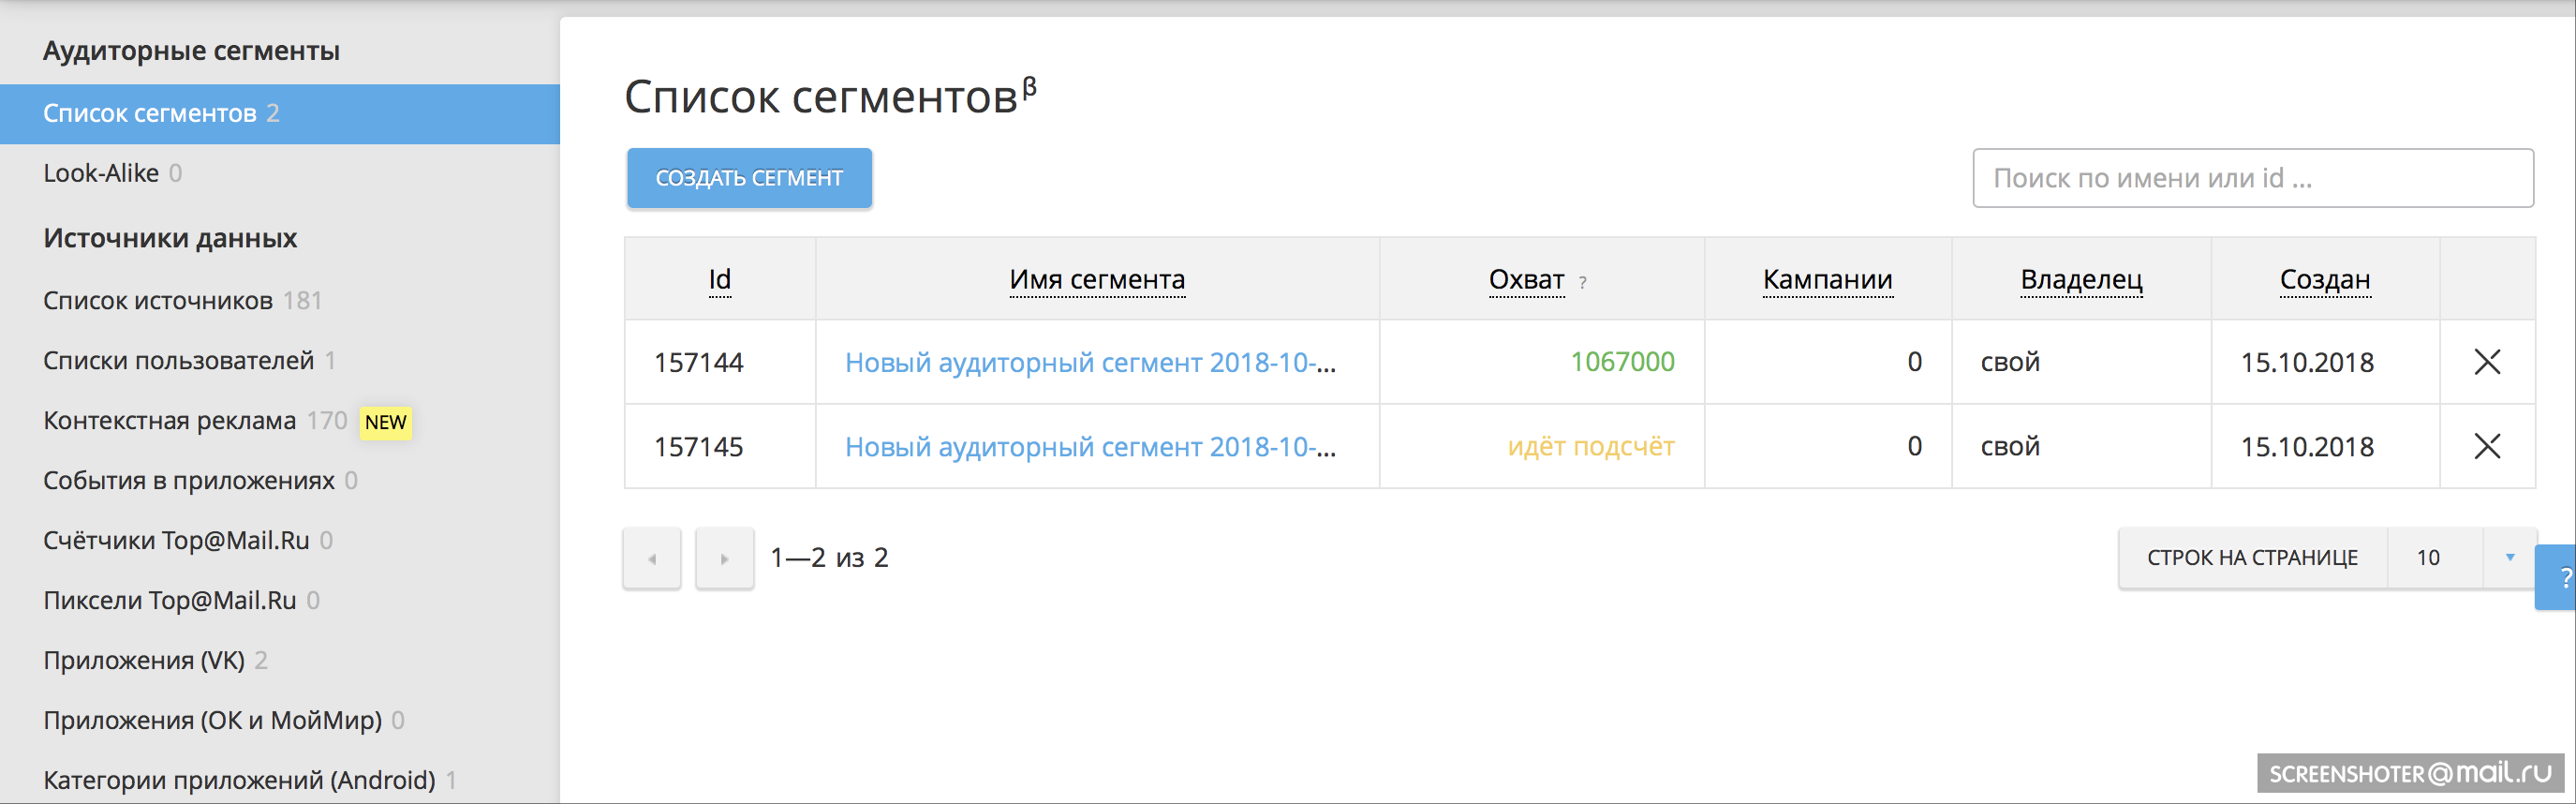This screenshot has width=2576, height=804.
Task: Open Счётчики Top@Mail.Ru in sidebar
Action: (176, 540)
